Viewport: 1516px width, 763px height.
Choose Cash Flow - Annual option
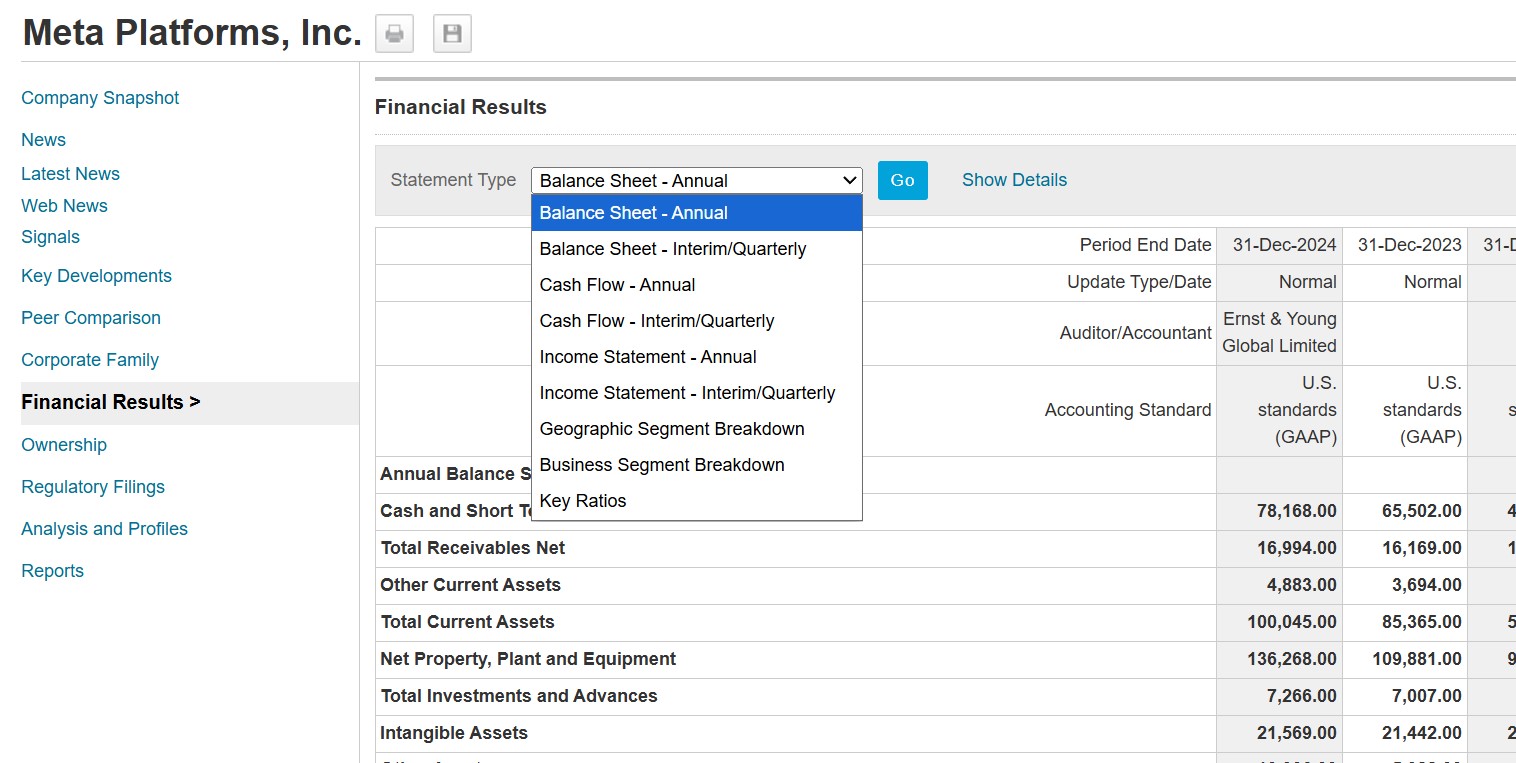click(x=617, y=285)
